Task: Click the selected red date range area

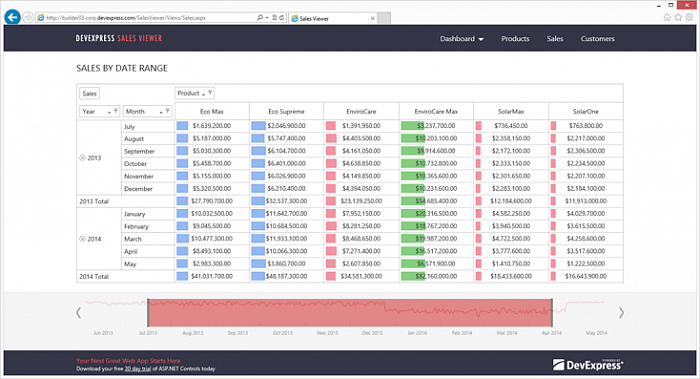Action: (350, 313)
